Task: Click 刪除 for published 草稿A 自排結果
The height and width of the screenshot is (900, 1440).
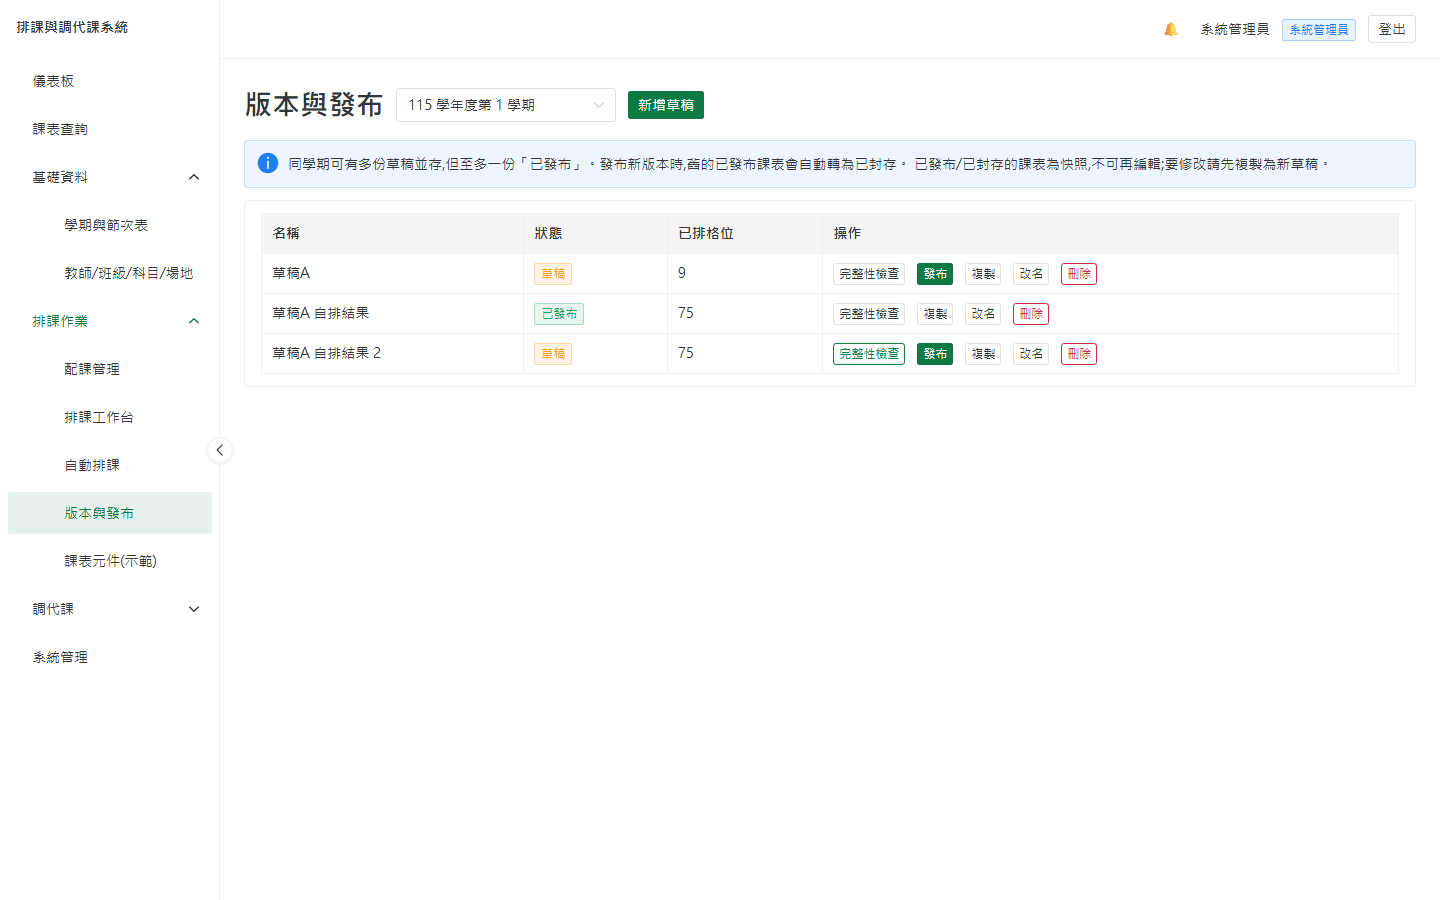Action: pyautogui.click(x=1031, y=314)
